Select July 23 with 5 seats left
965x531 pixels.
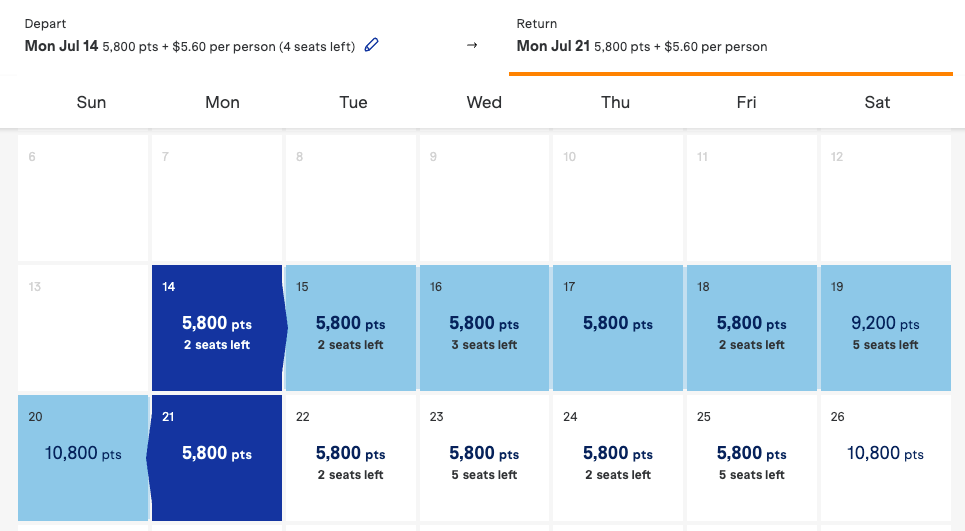[484, 457]
